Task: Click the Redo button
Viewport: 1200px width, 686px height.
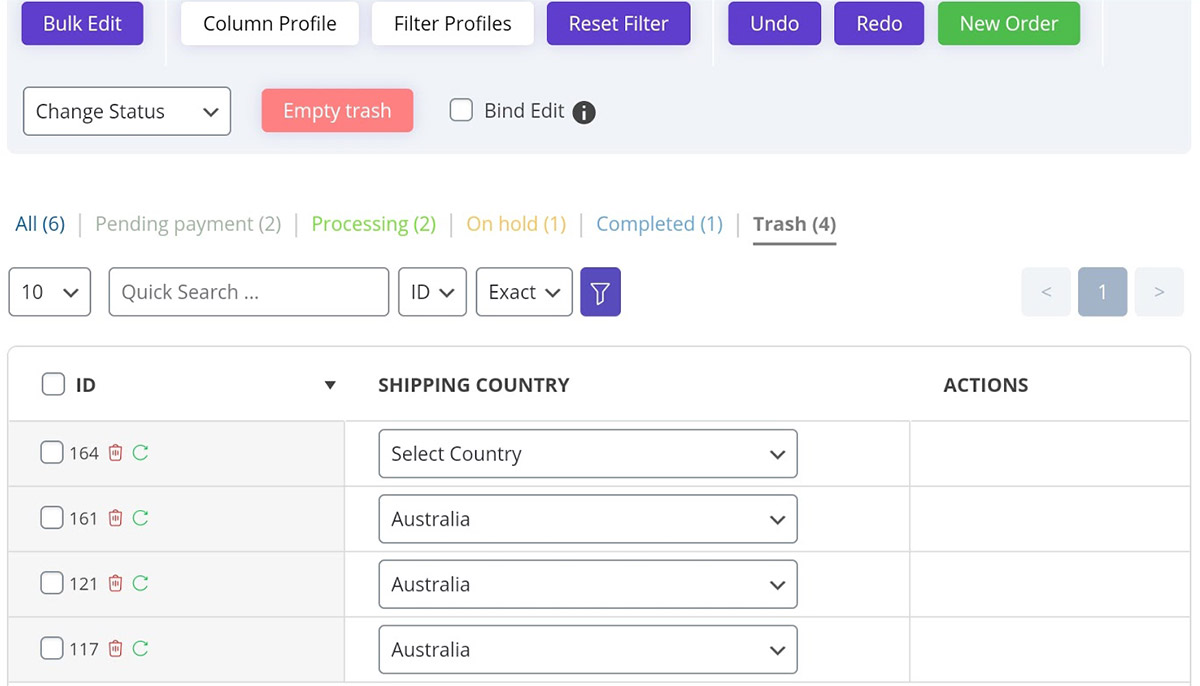Action: [x=880, y=24]
